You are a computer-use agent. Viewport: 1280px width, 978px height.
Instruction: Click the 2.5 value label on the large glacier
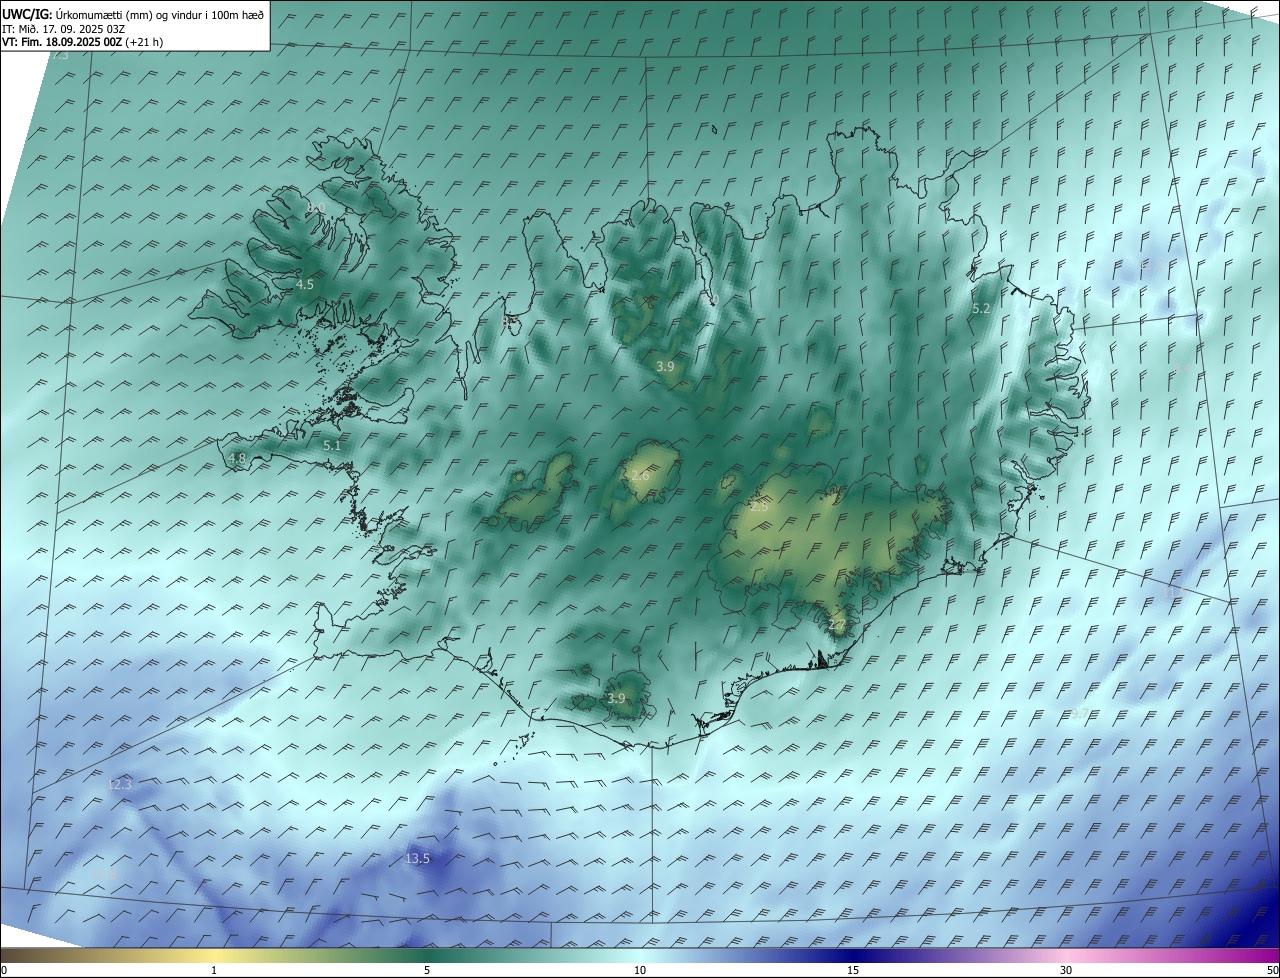(759, 507)
